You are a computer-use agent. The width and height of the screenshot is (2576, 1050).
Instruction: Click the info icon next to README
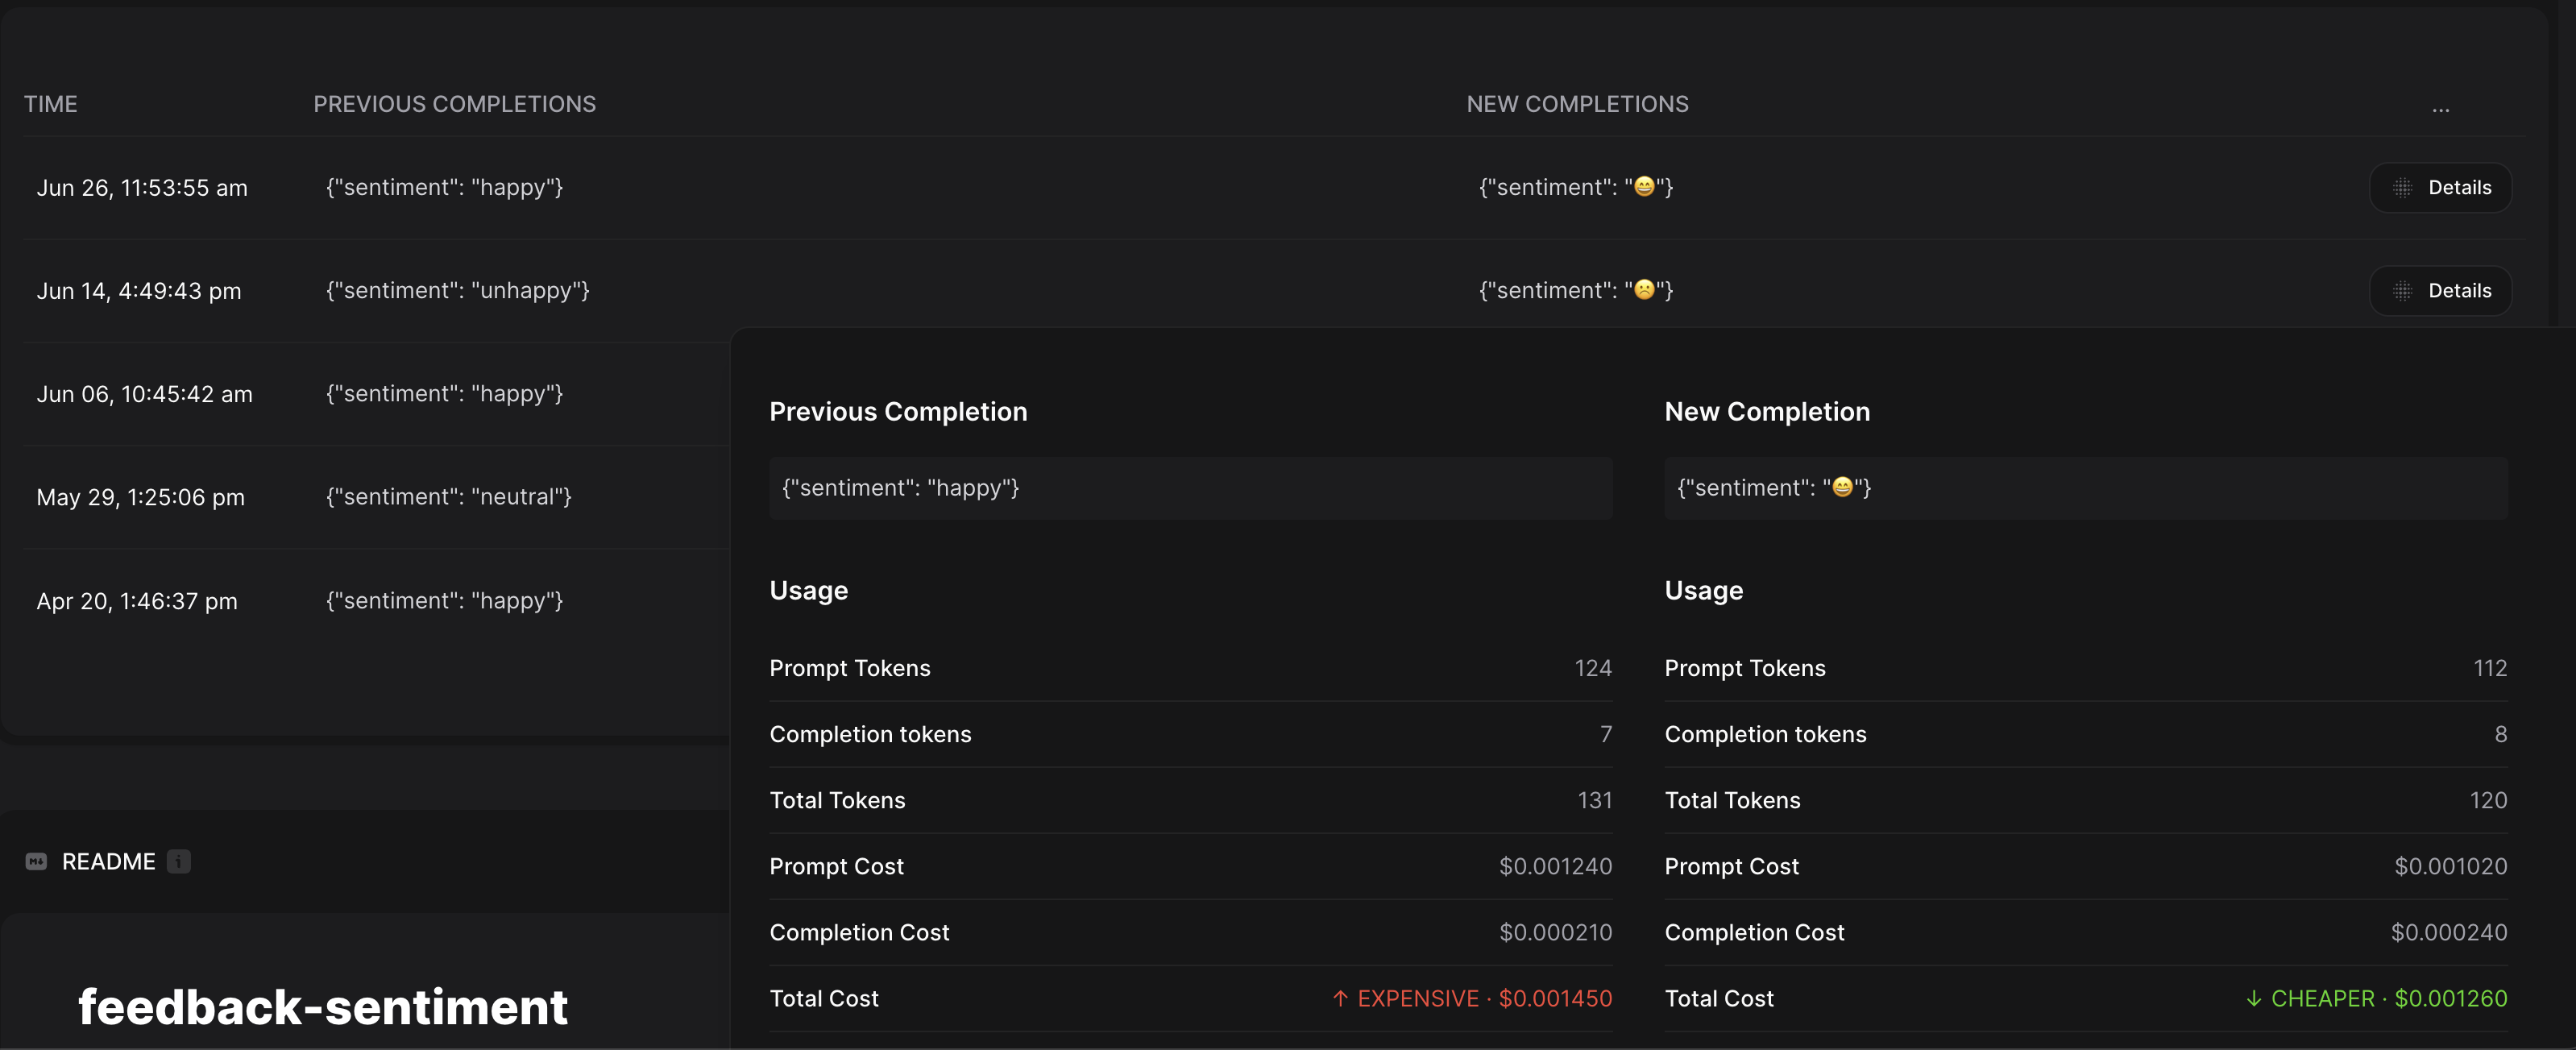click(x=179, y=861)
